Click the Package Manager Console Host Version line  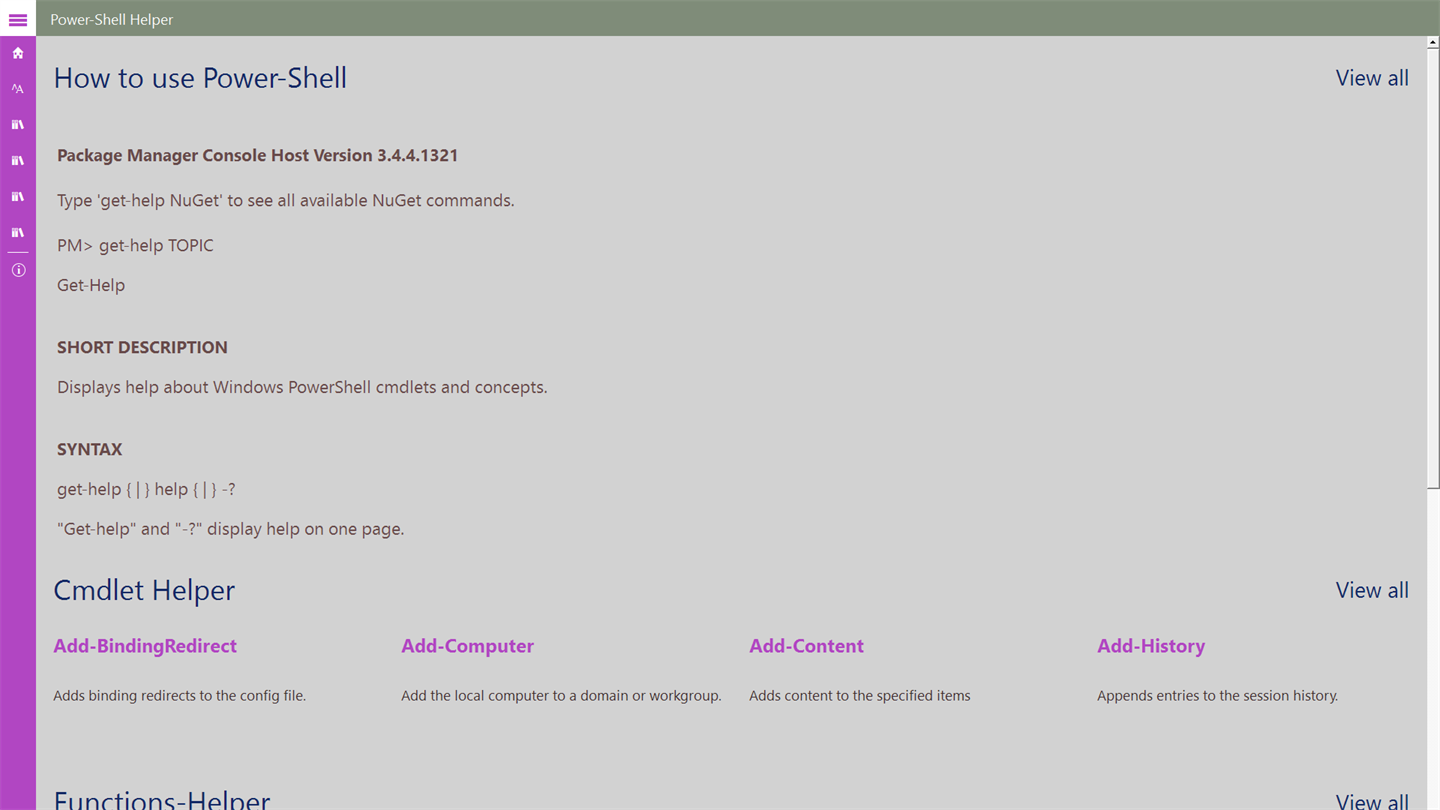pos(257,155)
